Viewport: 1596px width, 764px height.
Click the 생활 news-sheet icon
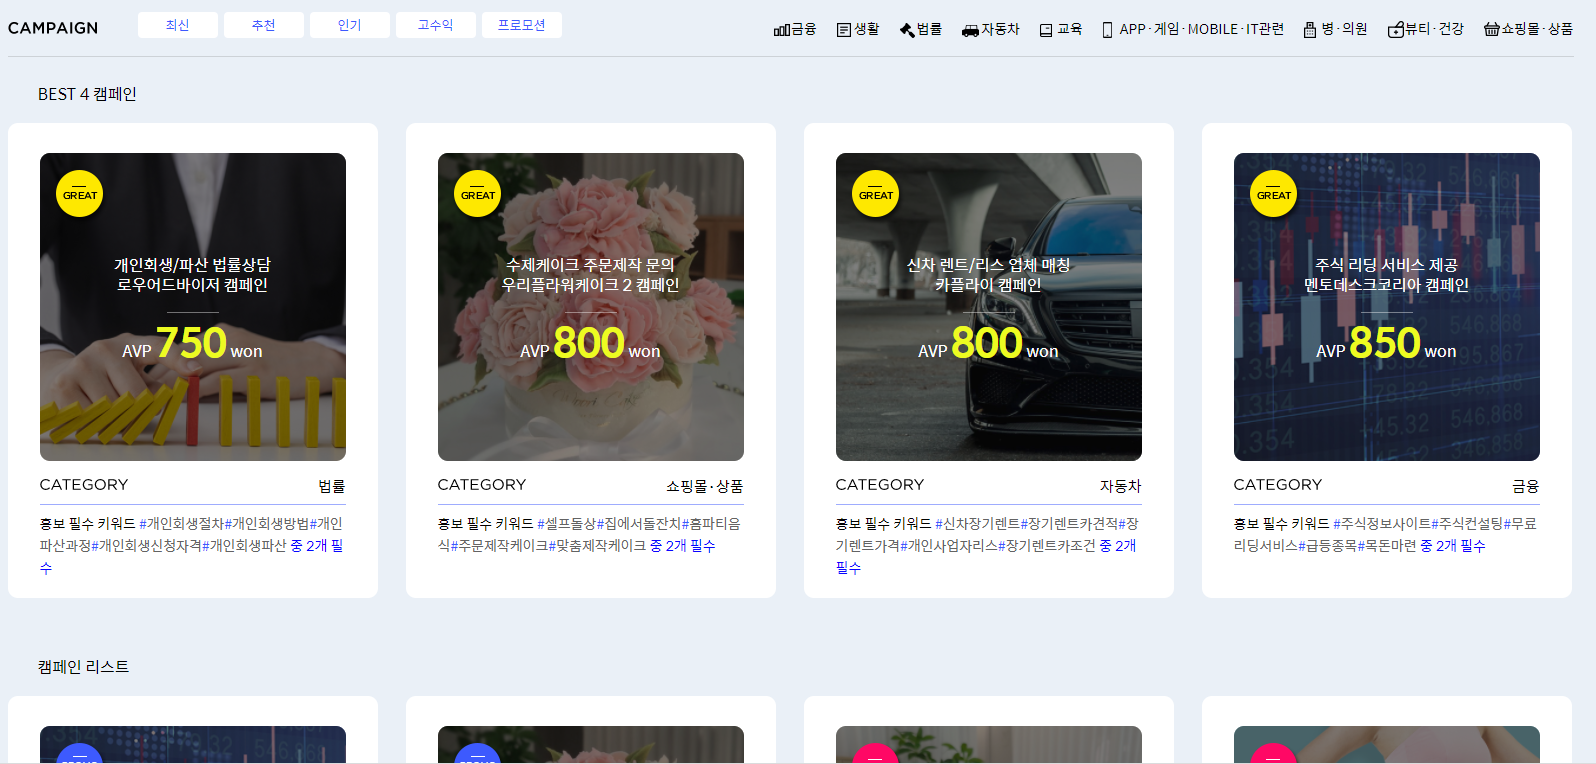[844, 30]
